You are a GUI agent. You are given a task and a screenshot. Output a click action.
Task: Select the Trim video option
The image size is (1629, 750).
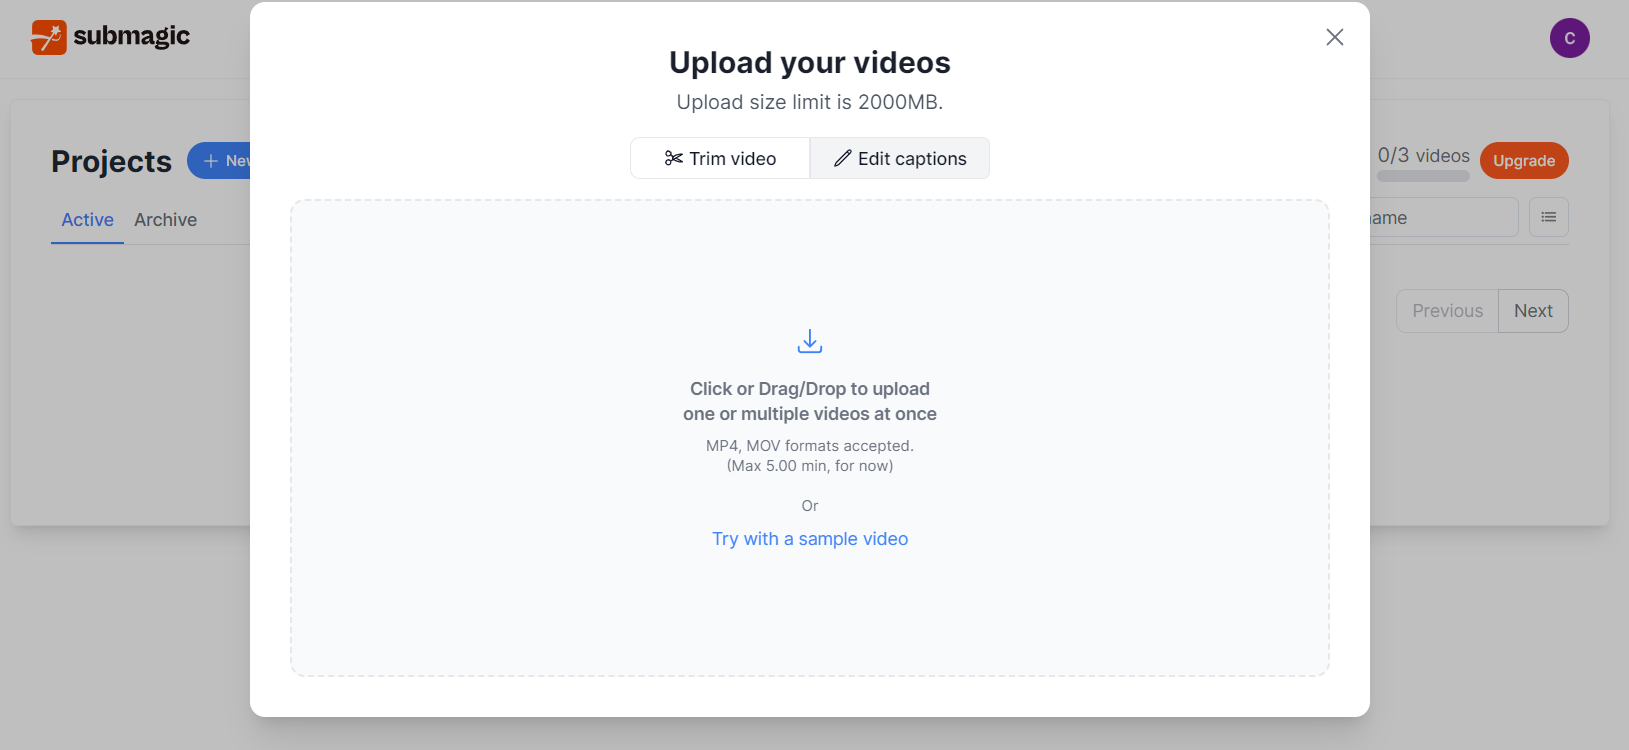click(x=720, y=158)
